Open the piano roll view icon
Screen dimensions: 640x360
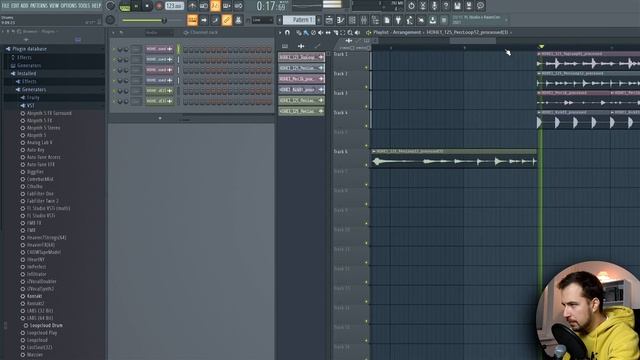(x=340, y=20)
